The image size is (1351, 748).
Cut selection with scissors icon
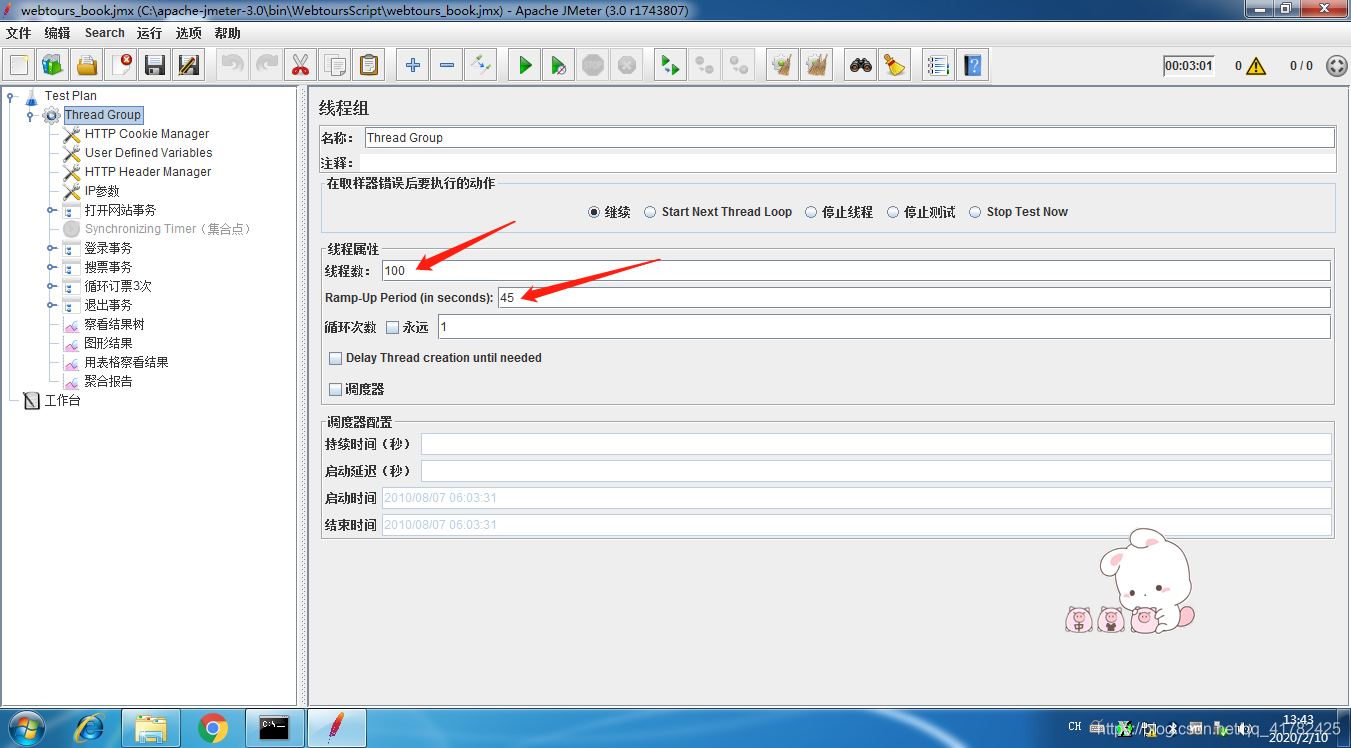tap(300, 66)
